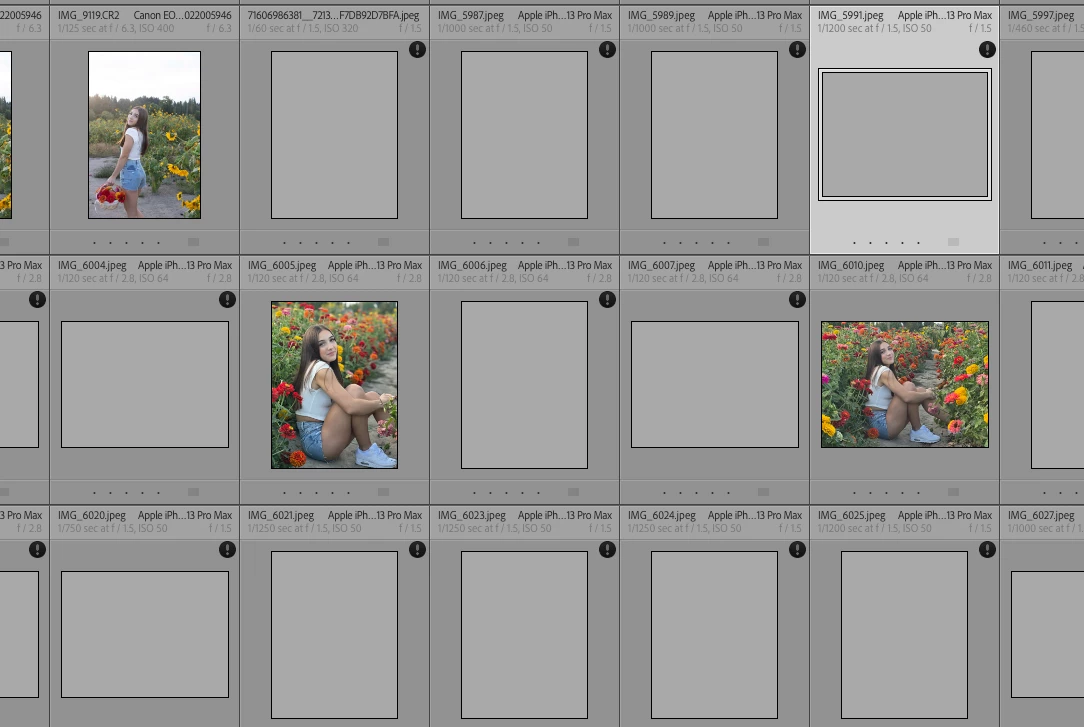This screenshot has height=727, width=1084.
Task: Click the file name IMG_5997.jpeg
Action: tap(1040, 15)
